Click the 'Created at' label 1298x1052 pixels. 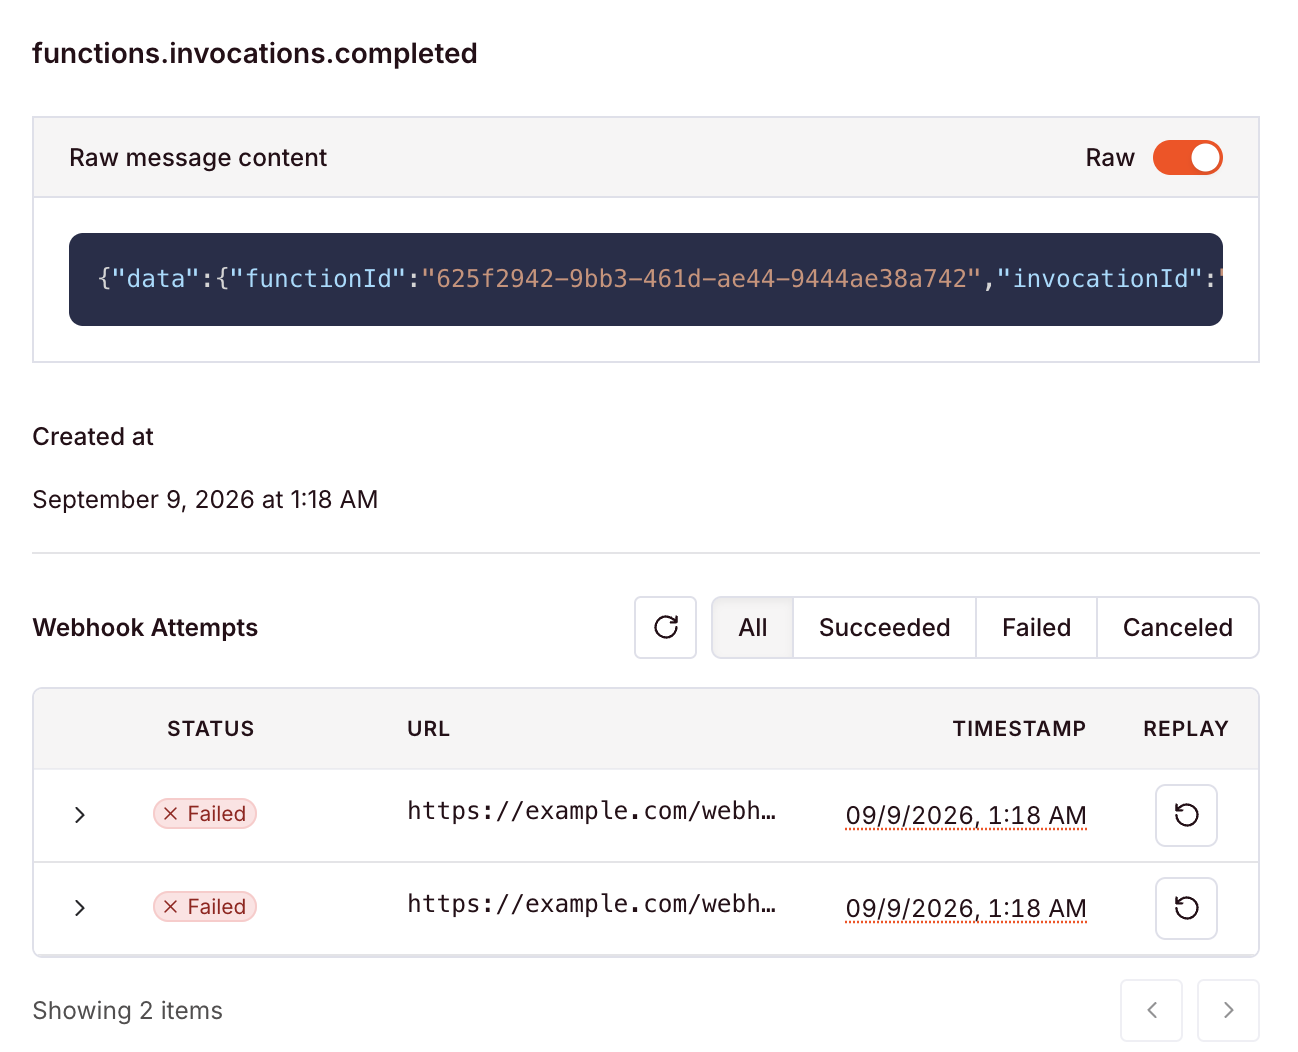click(x=93, y=437)
